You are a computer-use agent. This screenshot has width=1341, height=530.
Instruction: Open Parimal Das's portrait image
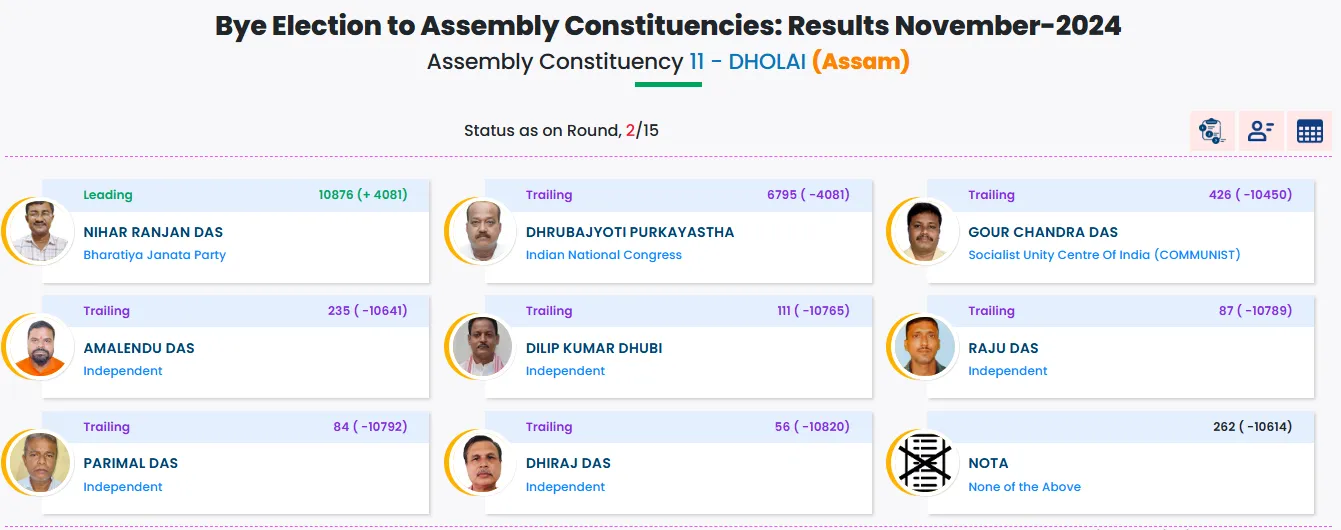(40, 462)
